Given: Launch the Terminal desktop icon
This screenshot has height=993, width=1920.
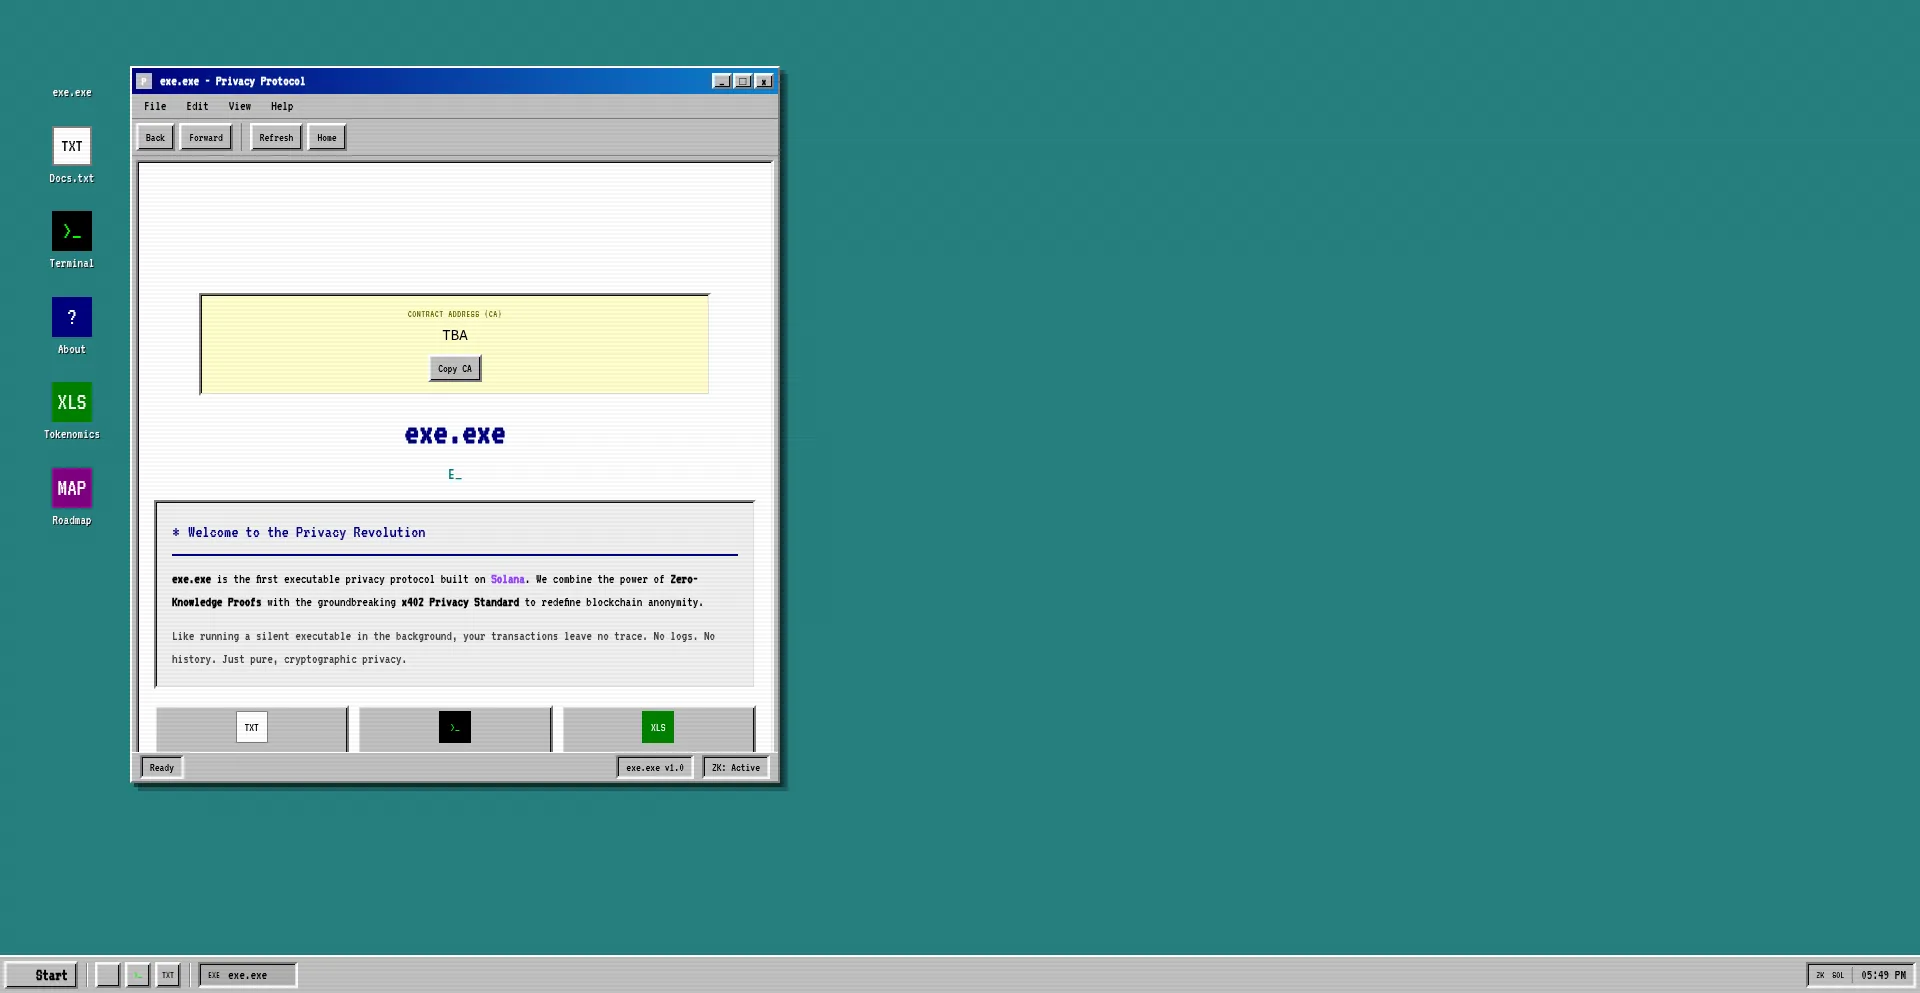Looking at the screenshot, I should [72, 232].
